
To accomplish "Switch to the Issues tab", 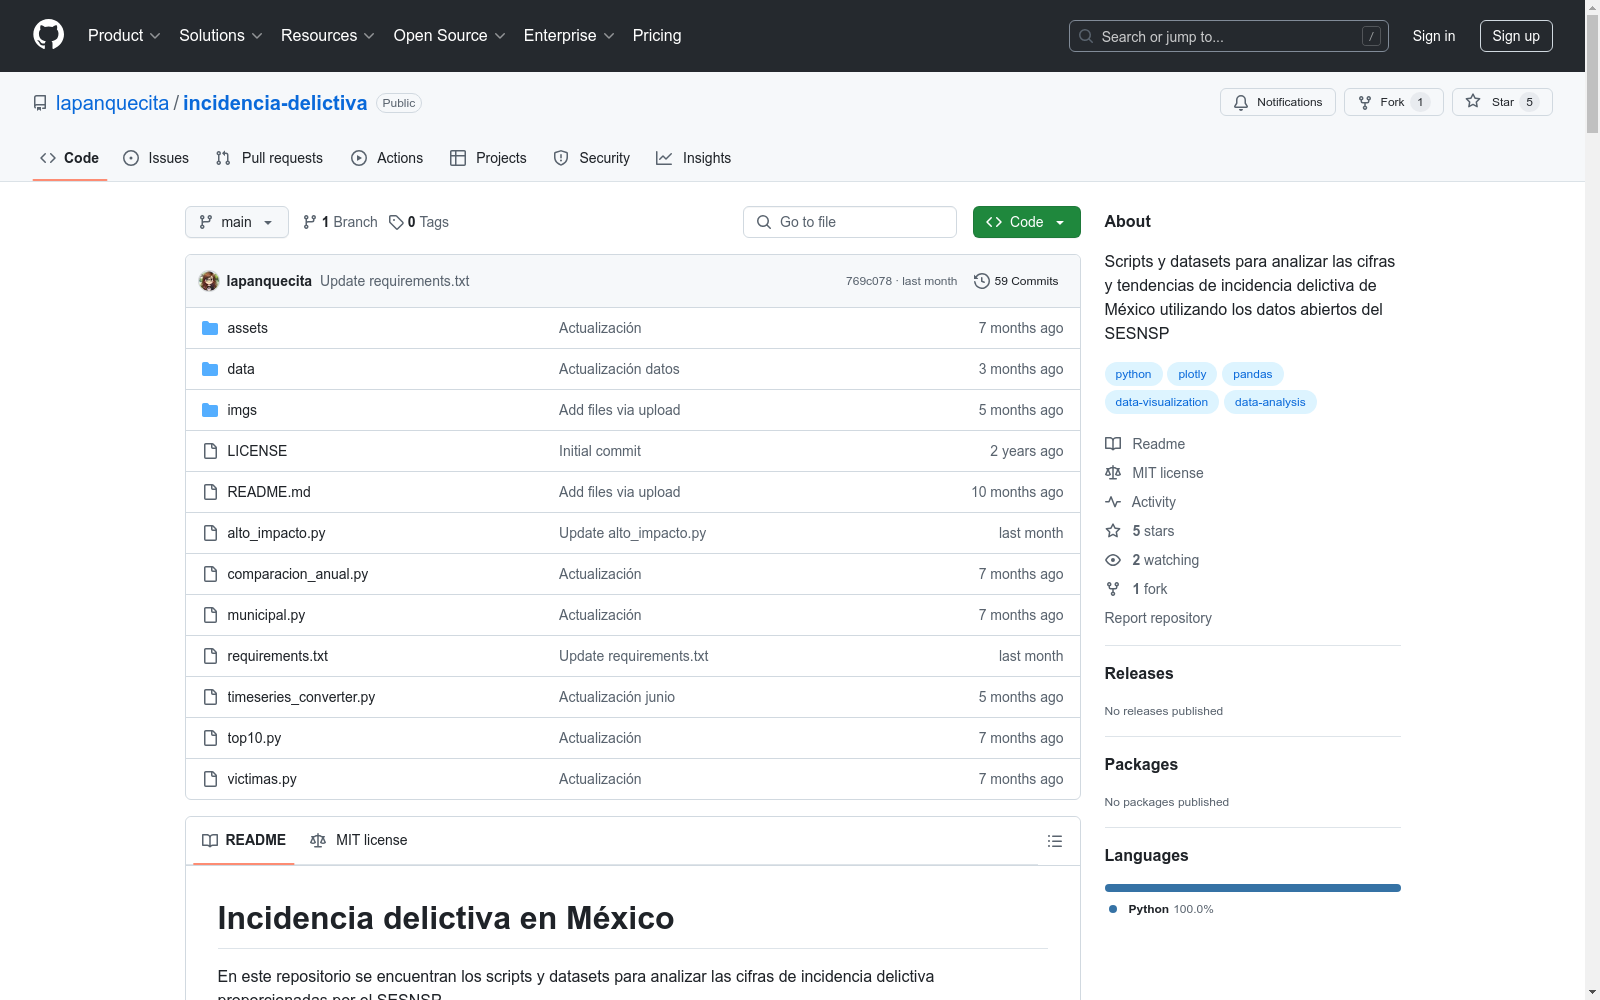I will point(156,158).
